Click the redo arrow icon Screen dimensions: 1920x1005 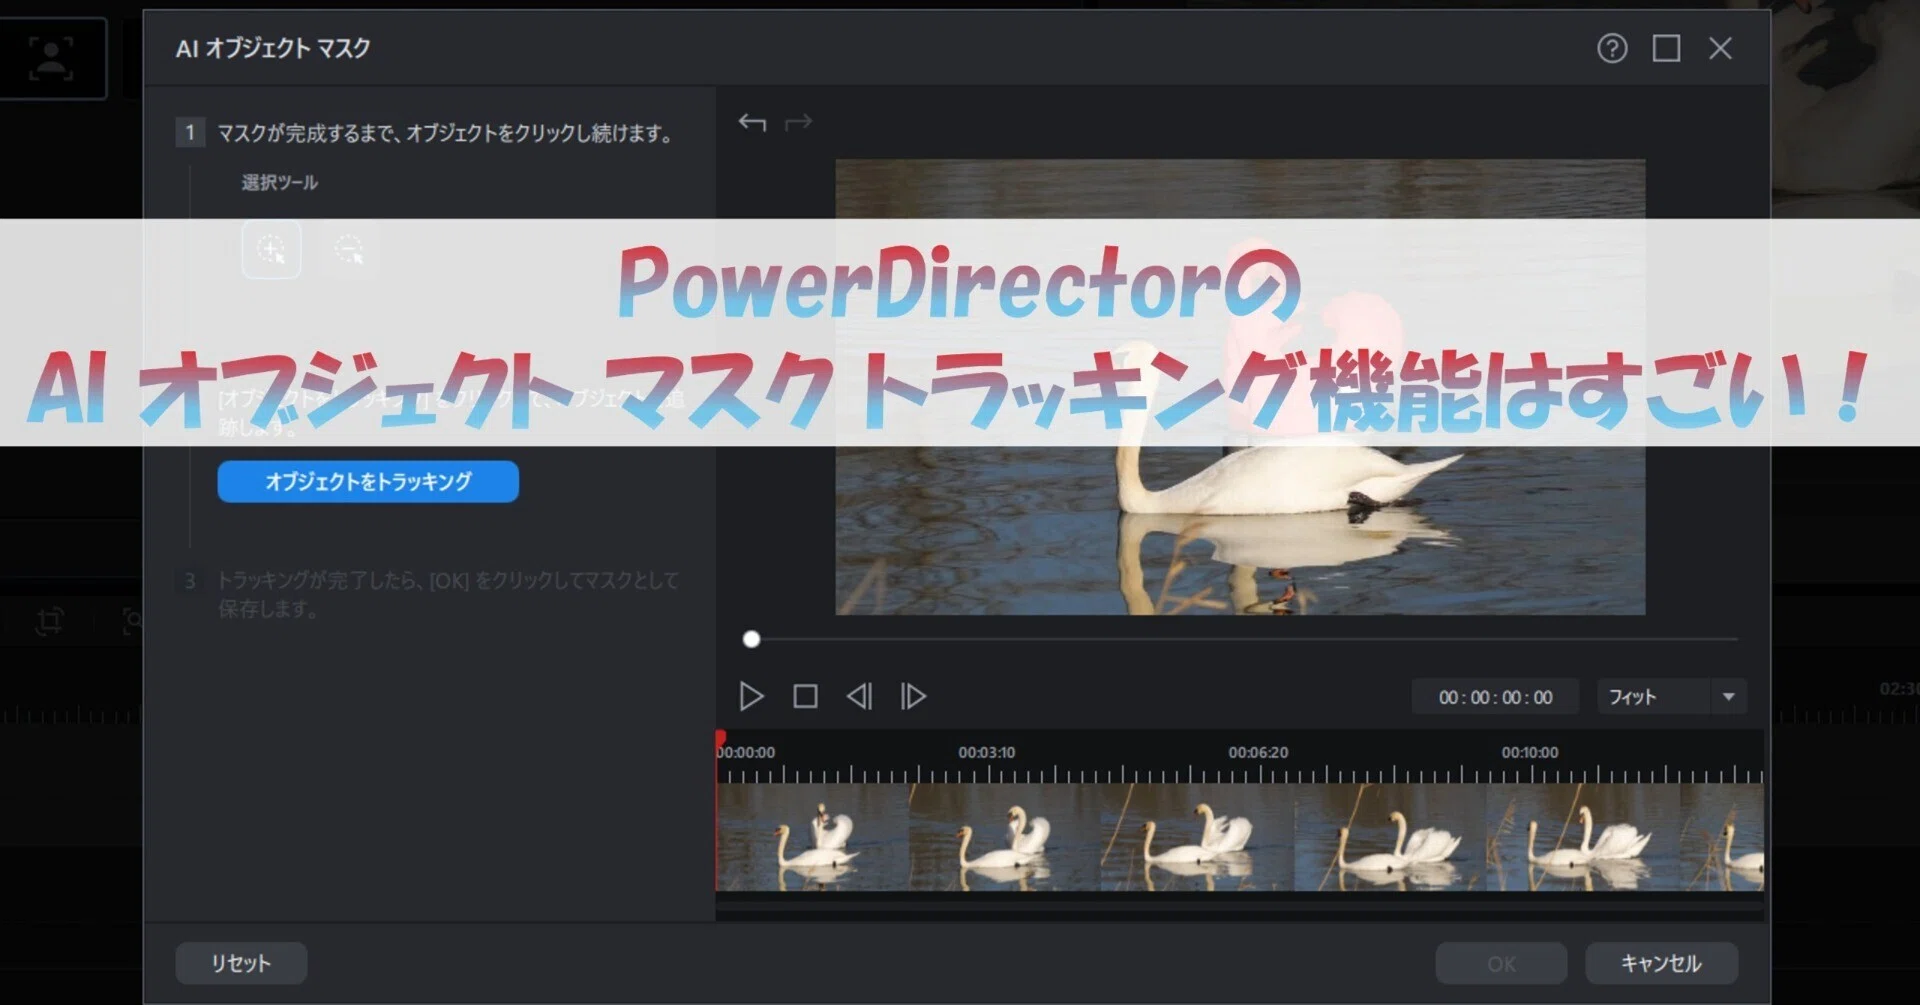tap(798, 122)
